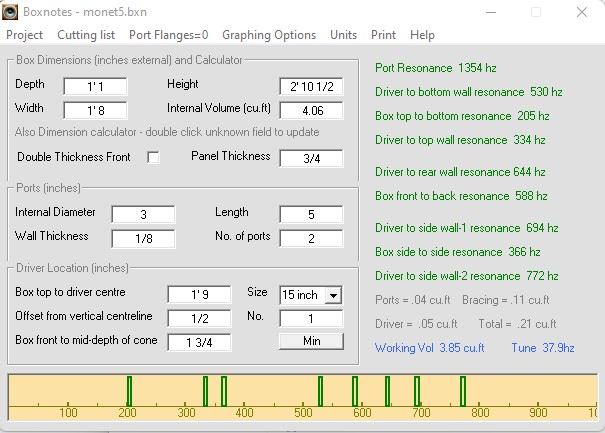This screenshot has width=605, height=433.
Task: Open the Help menu
Action: [422, 35]
